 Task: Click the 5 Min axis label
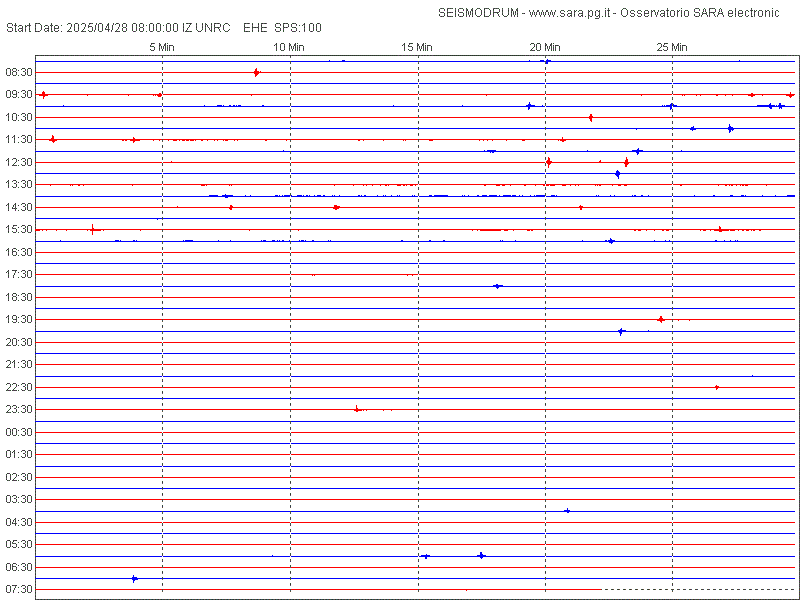162,47
